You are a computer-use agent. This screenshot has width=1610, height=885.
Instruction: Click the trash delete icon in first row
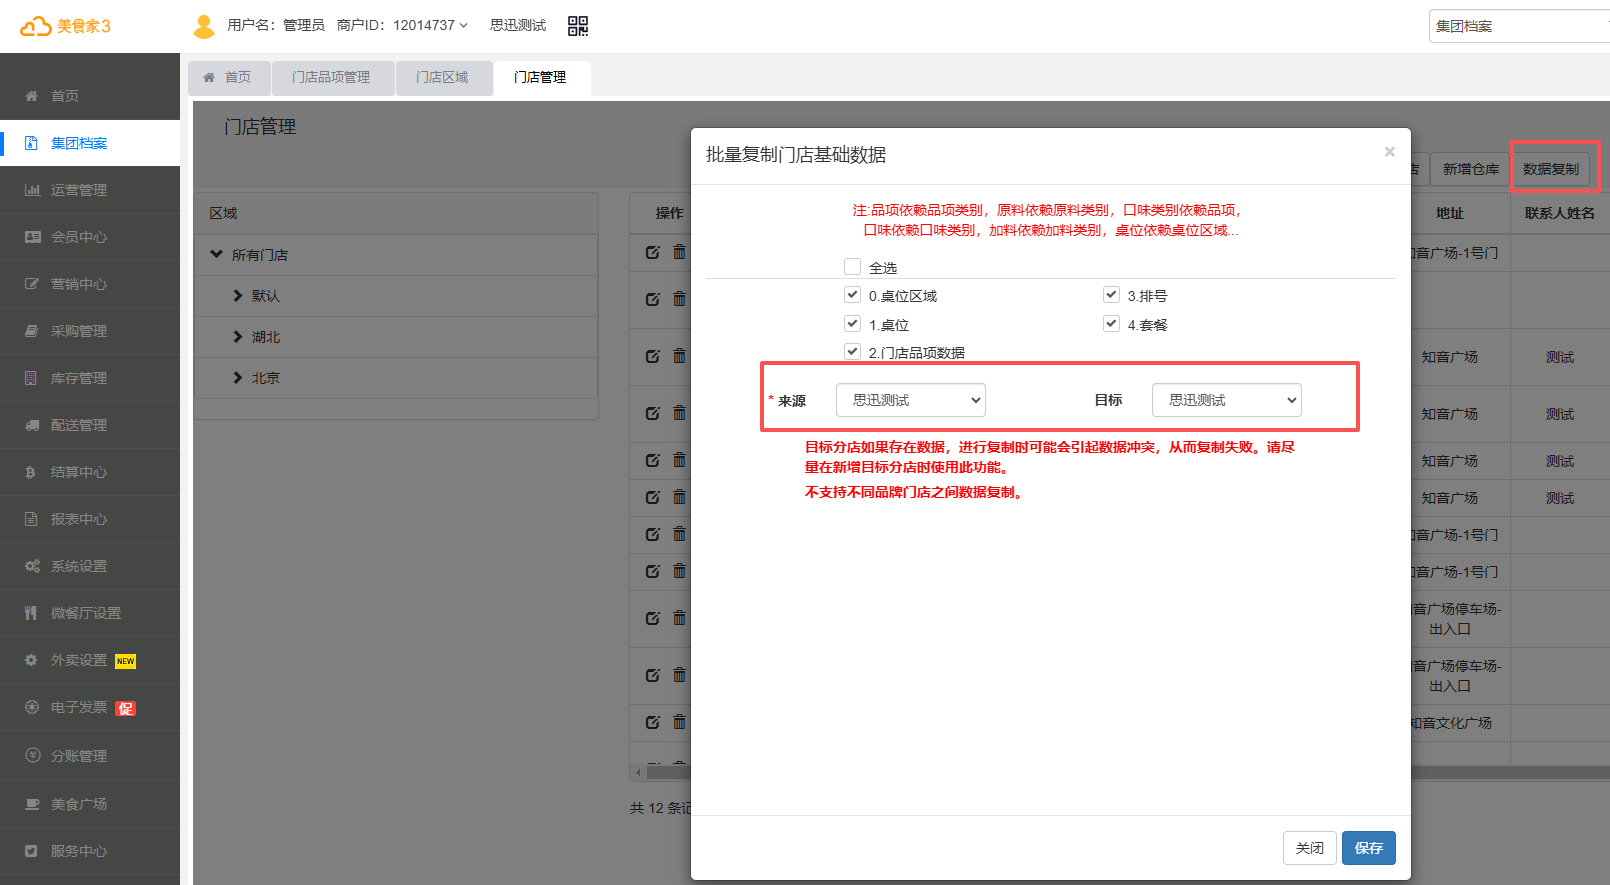(x=680, y=252)
